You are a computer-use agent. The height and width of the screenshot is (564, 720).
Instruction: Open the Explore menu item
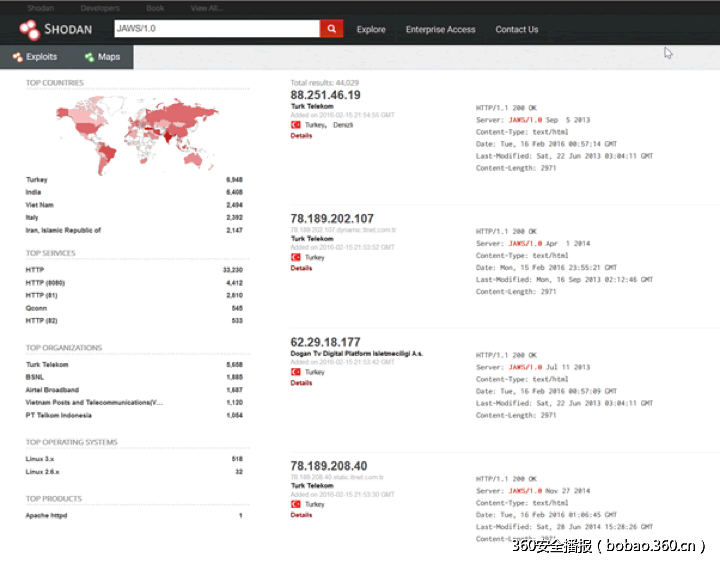(371, 30)
